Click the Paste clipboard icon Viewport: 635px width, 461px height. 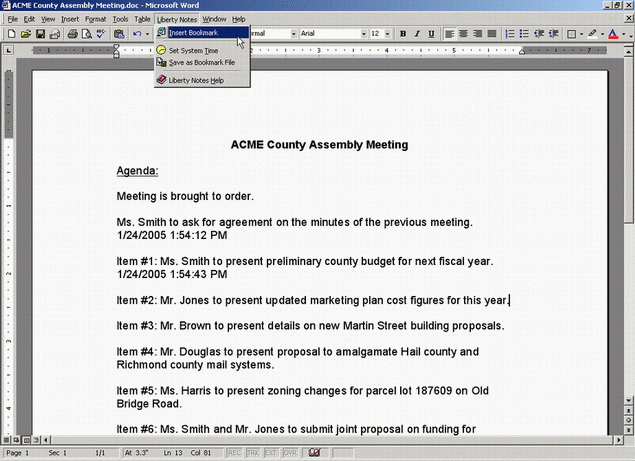(x=119, y=34)
